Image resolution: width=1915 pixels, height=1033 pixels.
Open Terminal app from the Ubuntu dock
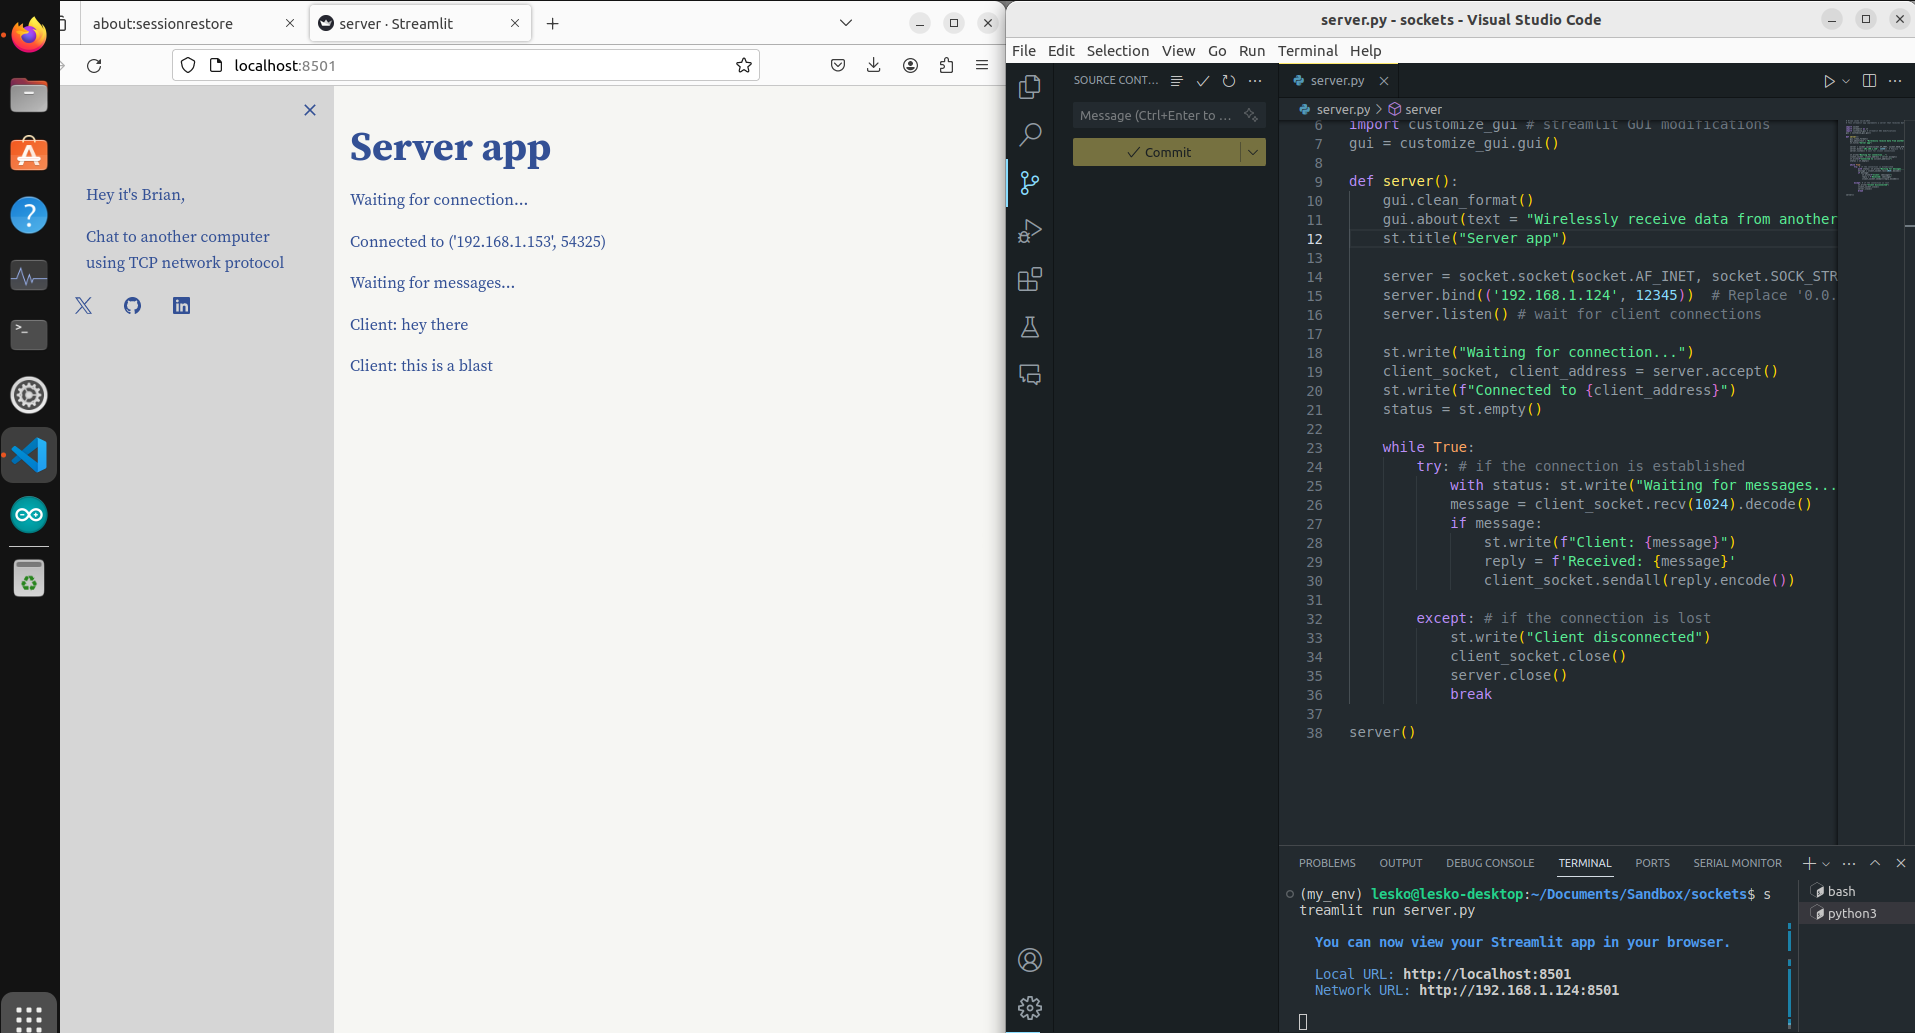29,335
